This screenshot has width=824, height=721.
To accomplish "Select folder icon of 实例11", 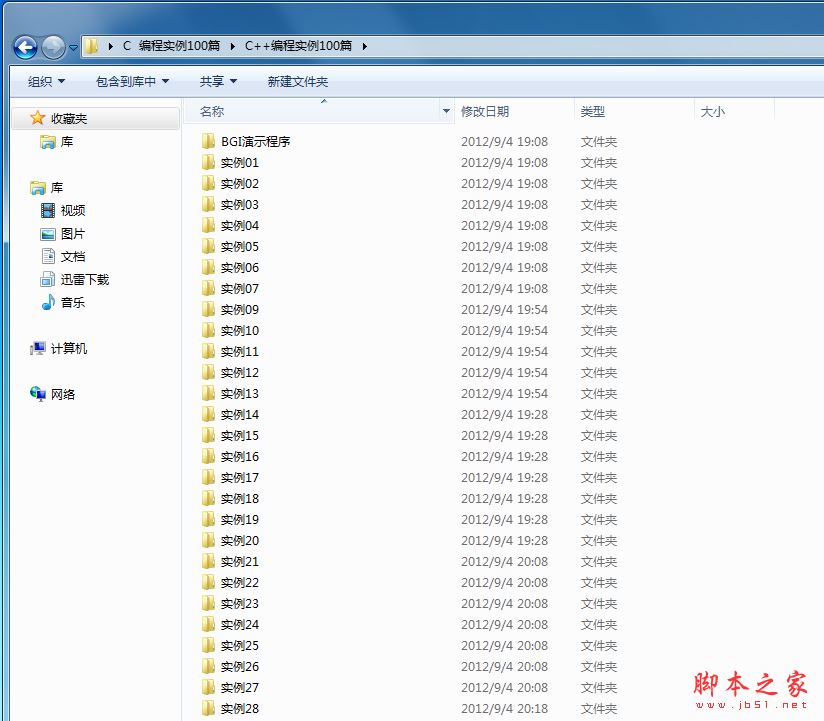I will (209, 351).
